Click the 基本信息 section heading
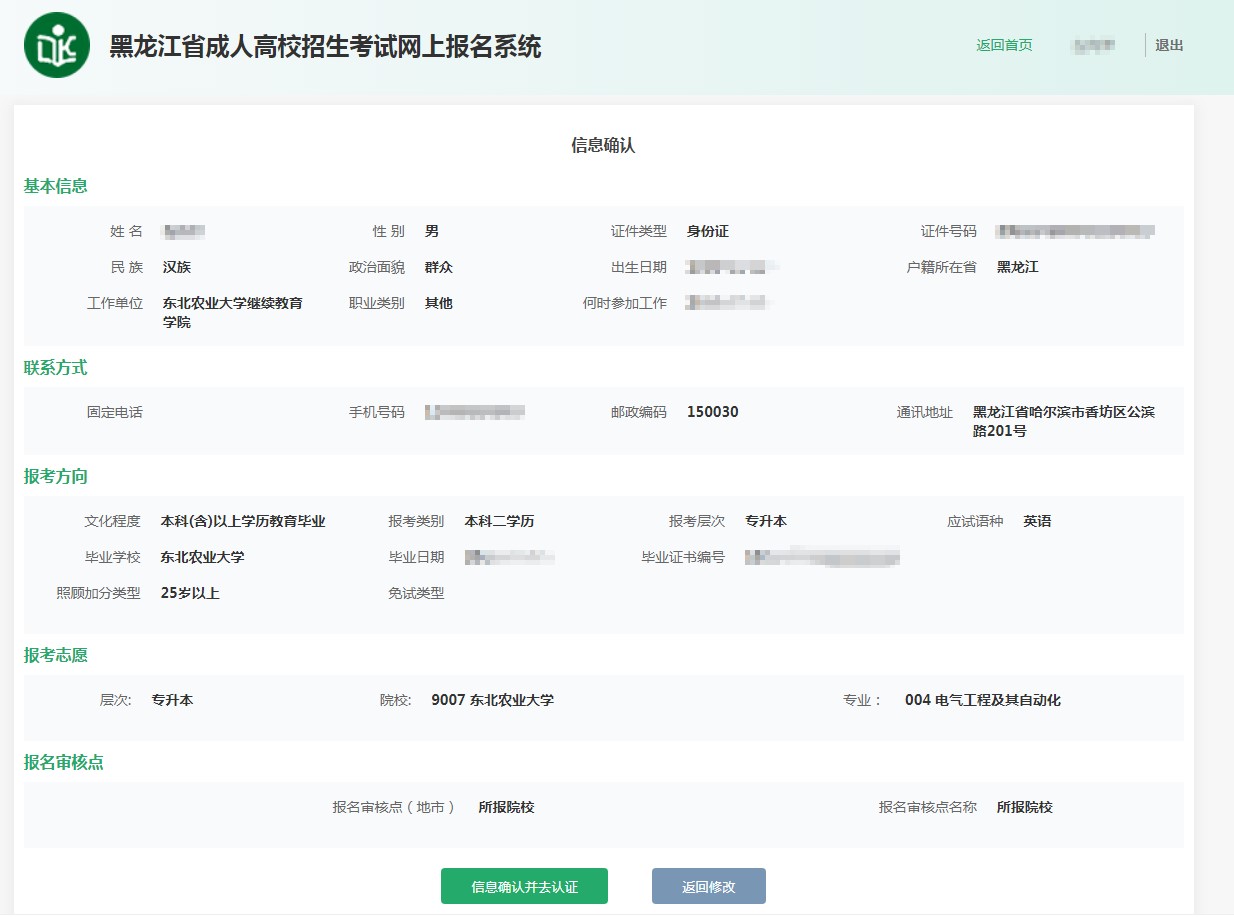The width and height of the screenshot is (1234, 917). [56, 186]
